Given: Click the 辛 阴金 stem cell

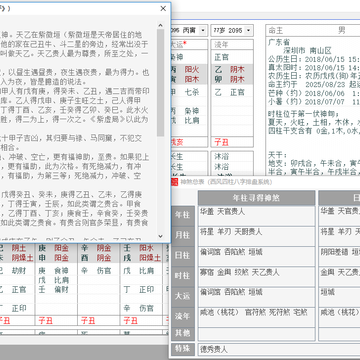Looking at the screenshot, I should [x=96, y=248].
